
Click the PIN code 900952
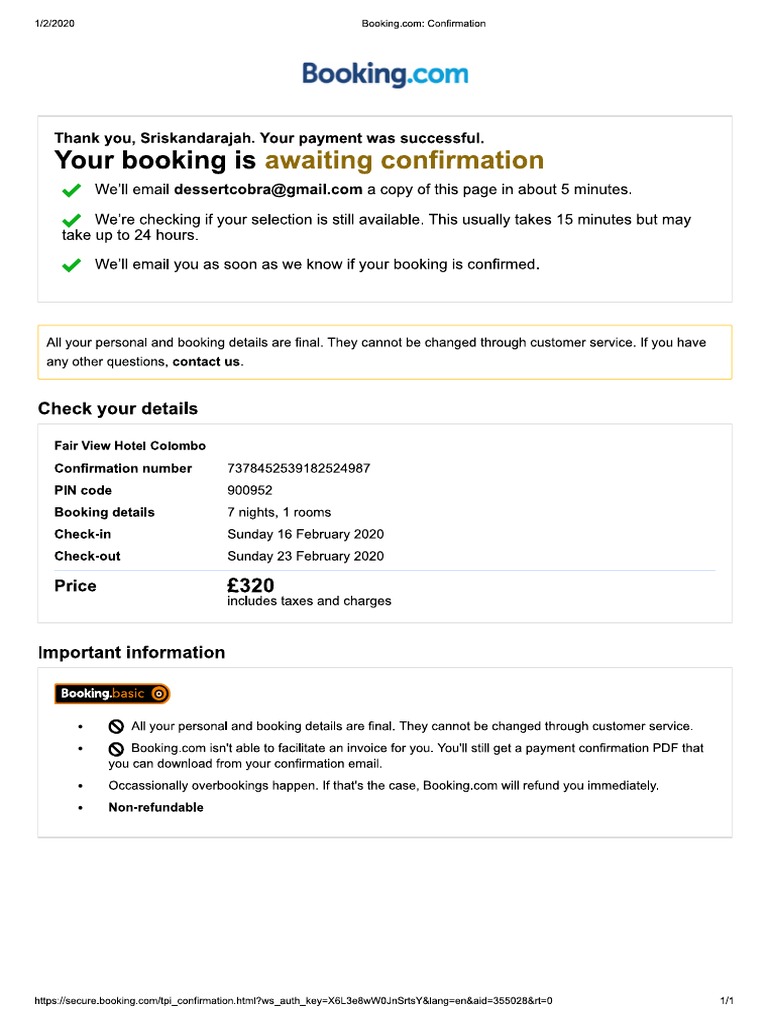point(250,490)
